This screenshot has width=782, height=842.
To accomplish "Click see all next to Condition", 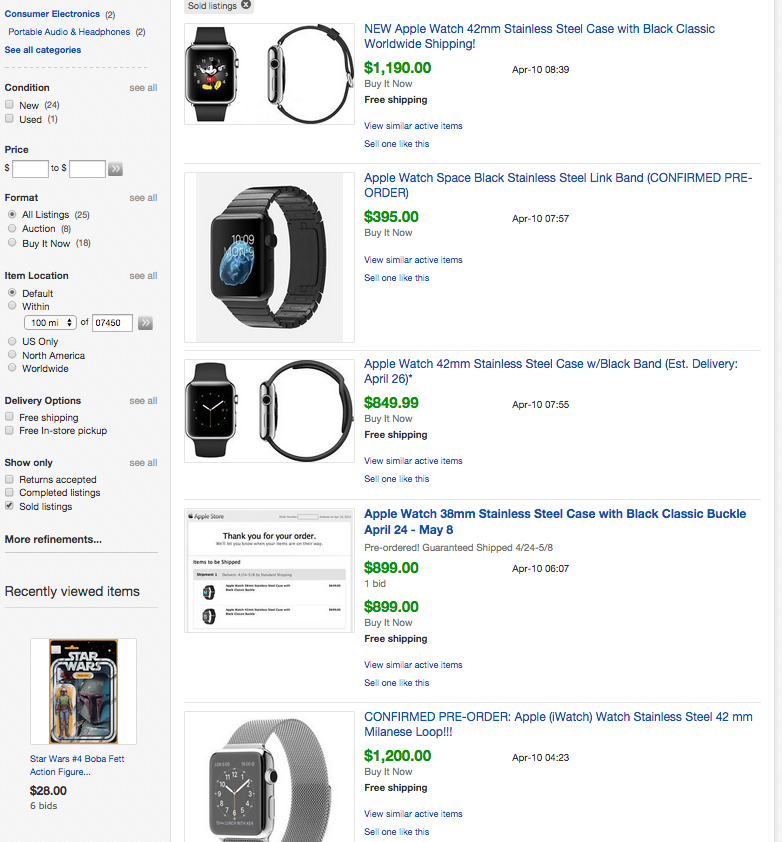I will tap(143, 88).
